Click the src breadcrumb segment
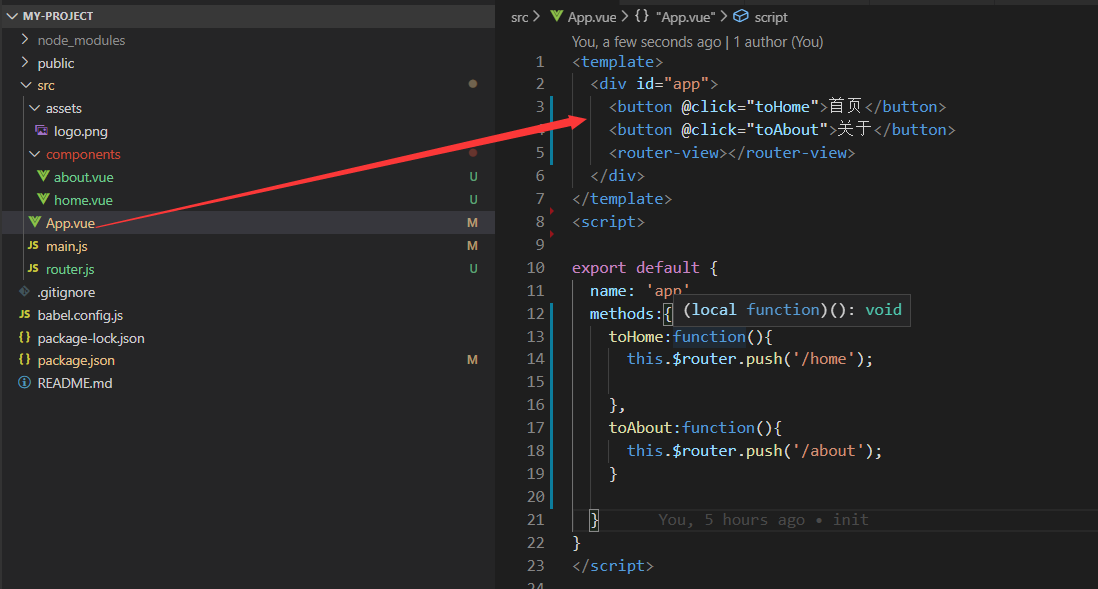Screen dimensions: 1098x589 point(520,18)
